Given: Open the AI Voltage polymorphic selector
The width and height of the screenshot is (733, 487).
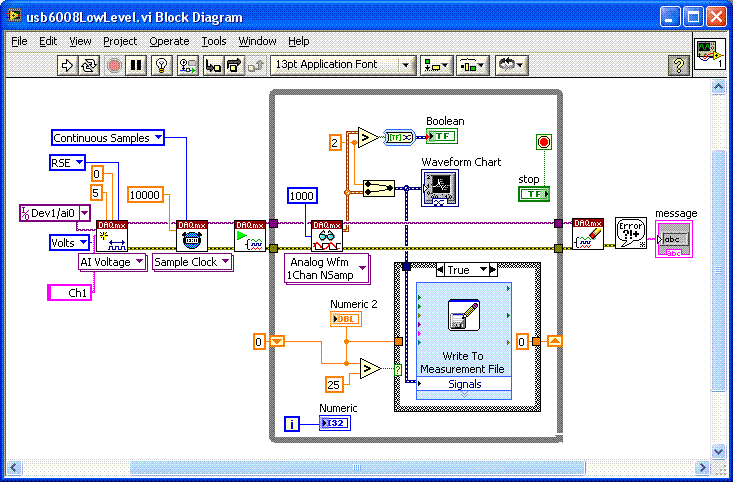Looking at the screenshot, I should coord(112,262).
